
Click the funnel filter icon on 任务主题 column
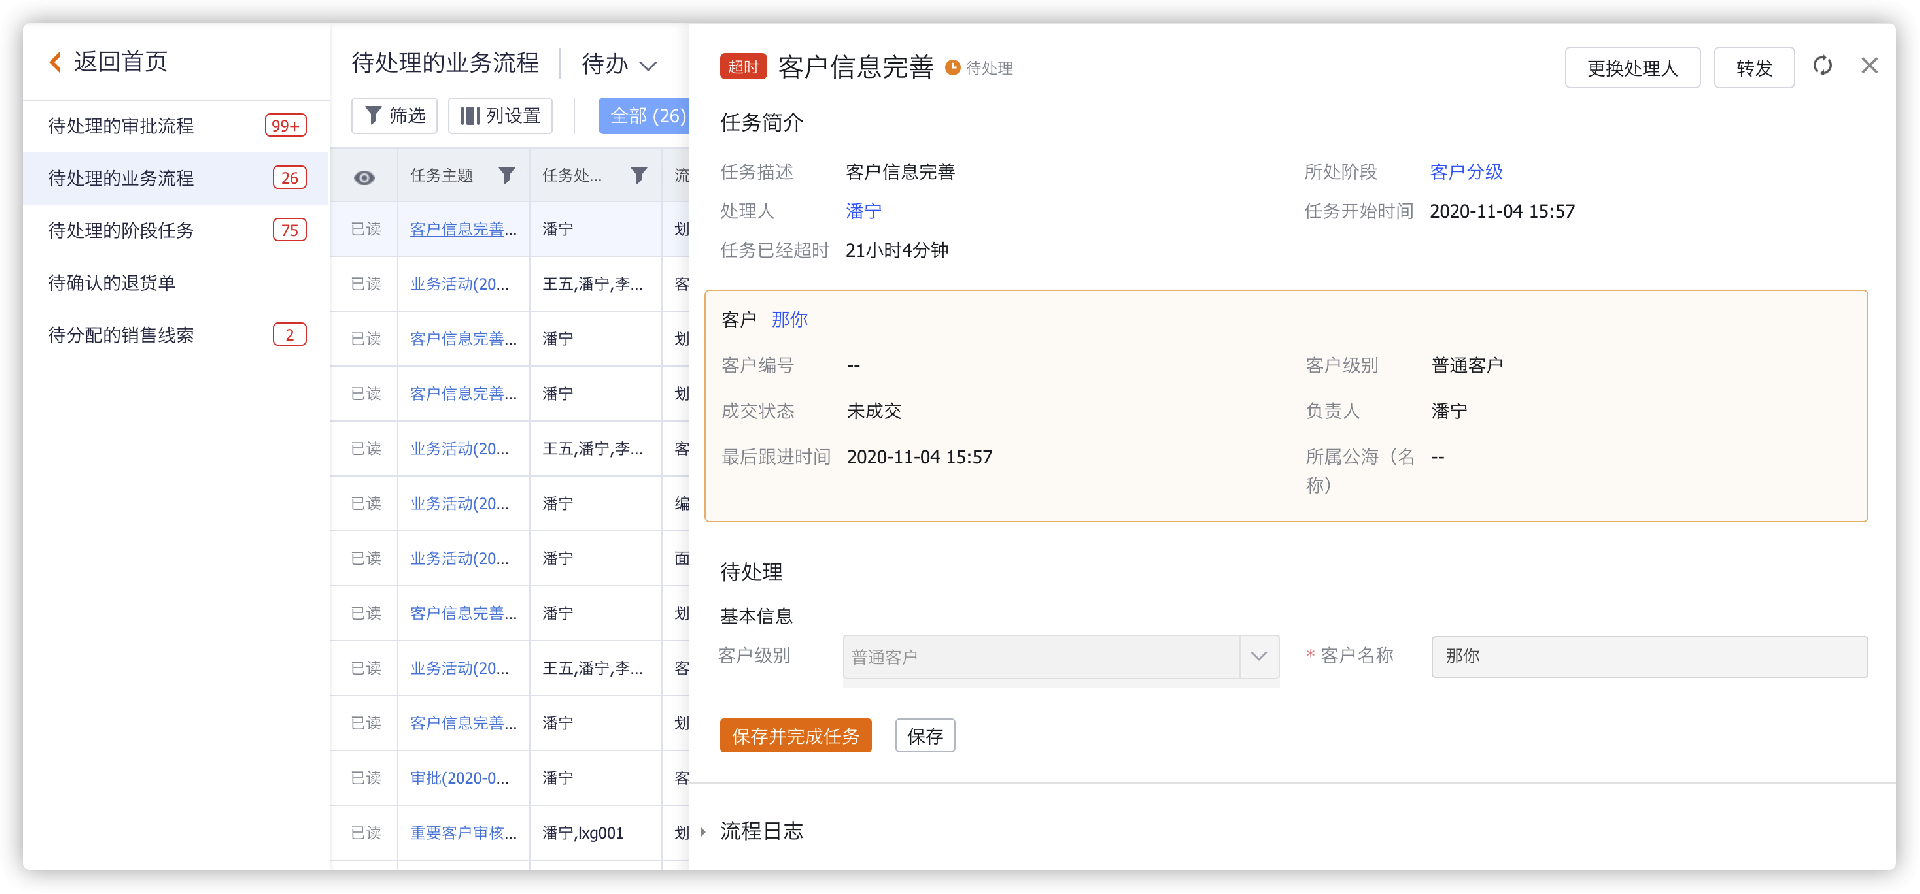507,175
